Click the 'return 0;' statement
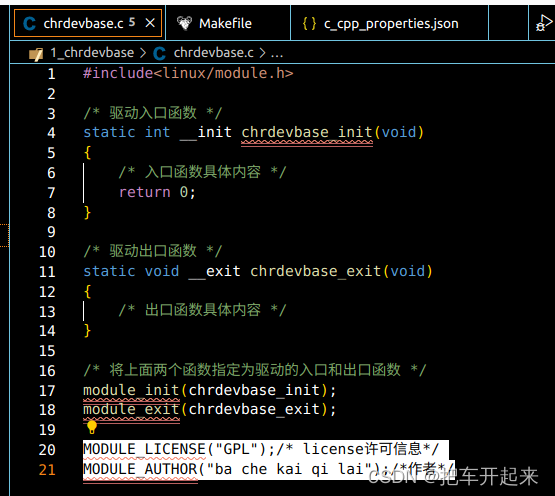 pos(157,192)
